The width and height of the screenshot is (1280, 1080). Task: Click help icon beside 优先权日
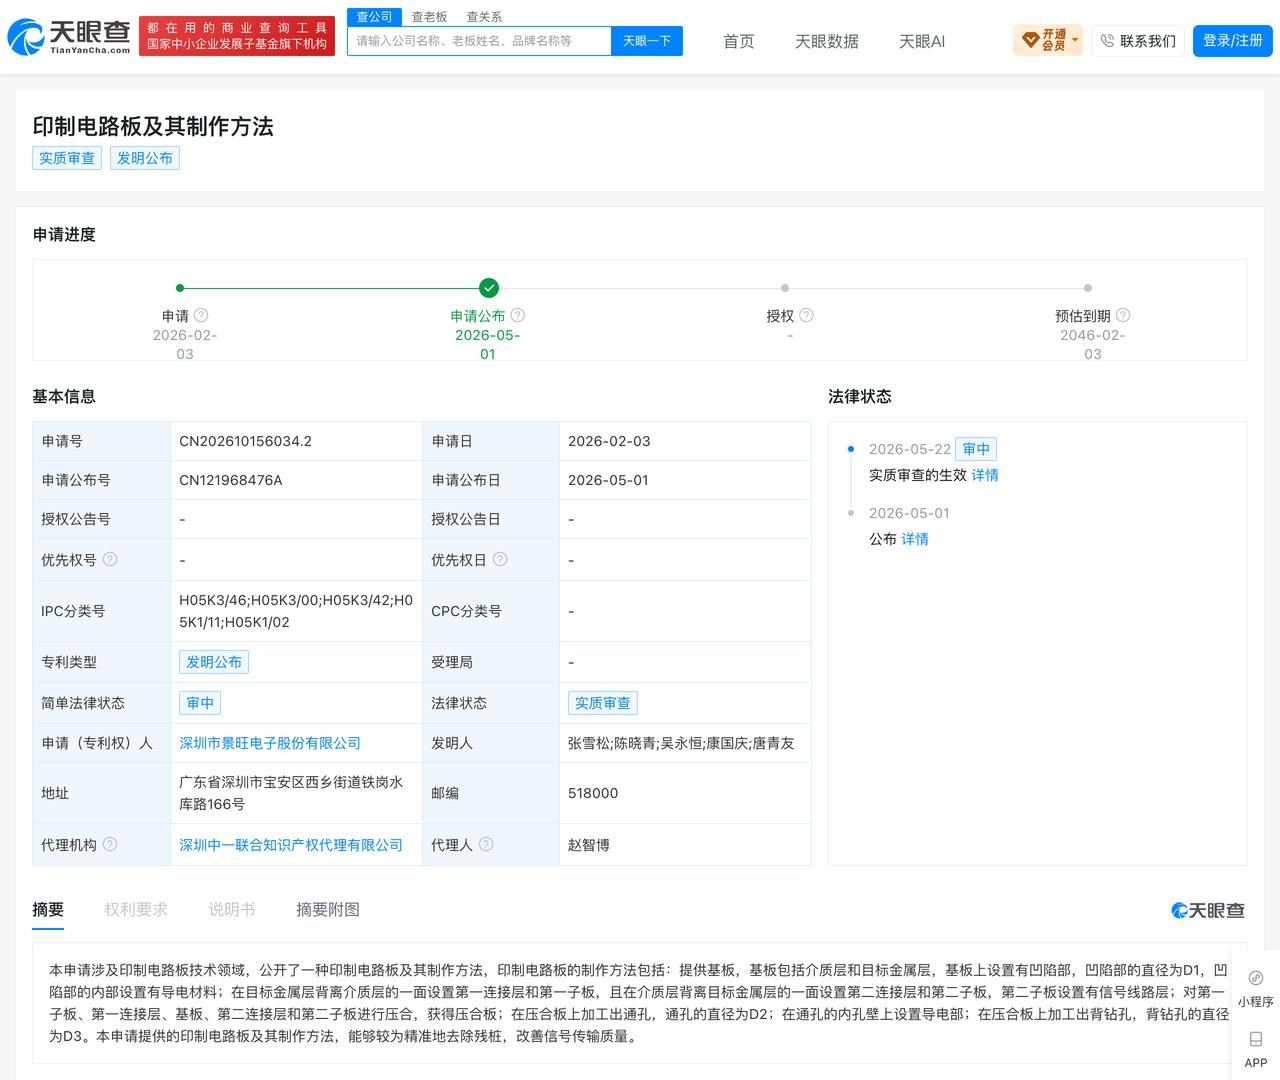tap(500, 559)
